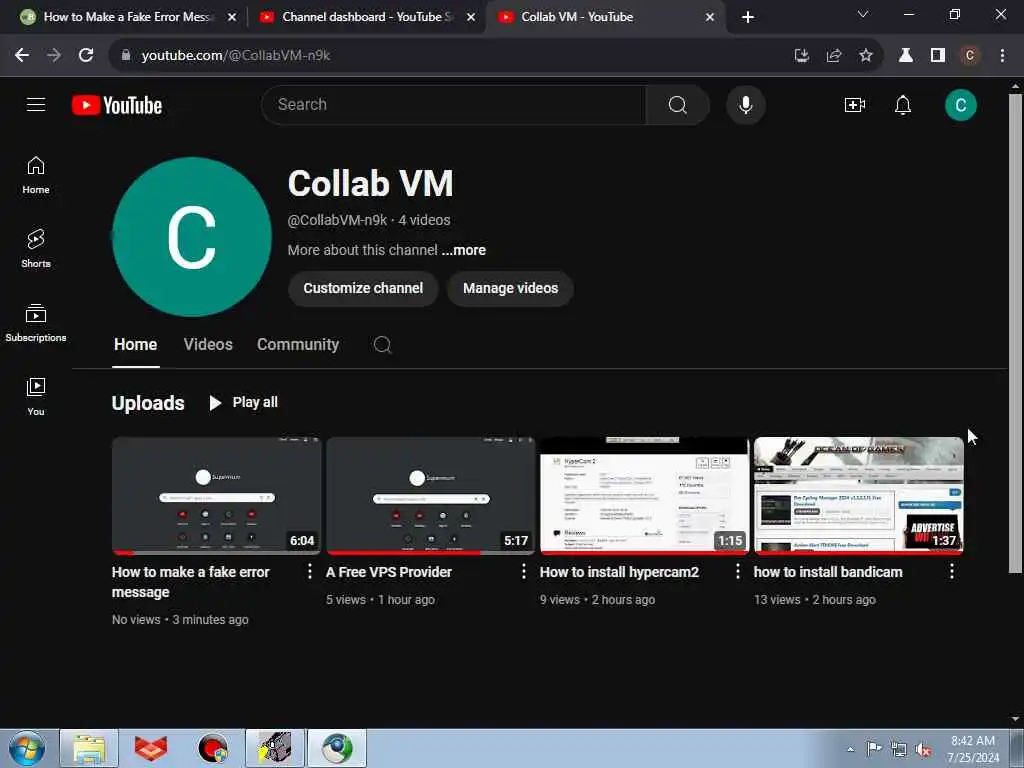
Task: Switch to How to Make a Fake Error Message tab
Action: pyautogui.click(x=127, y=17)
